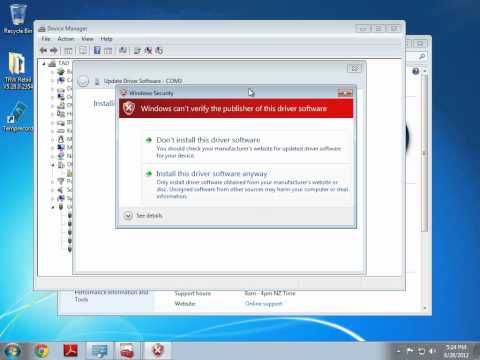Open the File menu in Device Manager
Viewport: 480px width, 360px height.
coord(46,39)
